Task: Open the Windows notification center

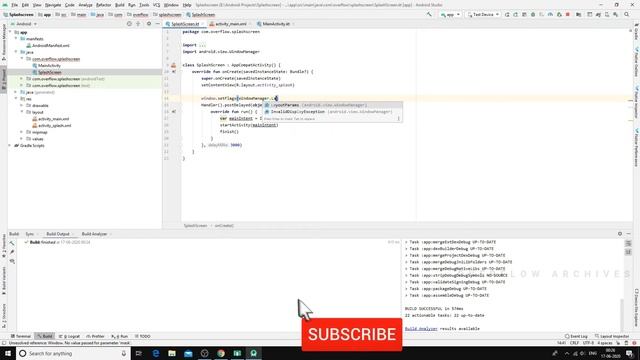Action: [x=630, y=353]
